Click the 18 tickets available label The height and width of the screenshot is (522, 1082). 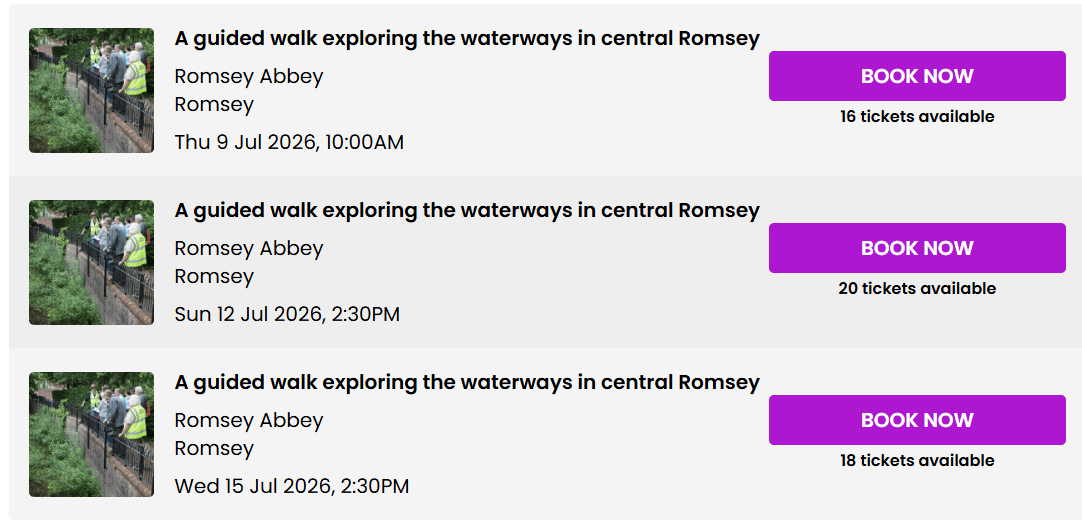917,461
